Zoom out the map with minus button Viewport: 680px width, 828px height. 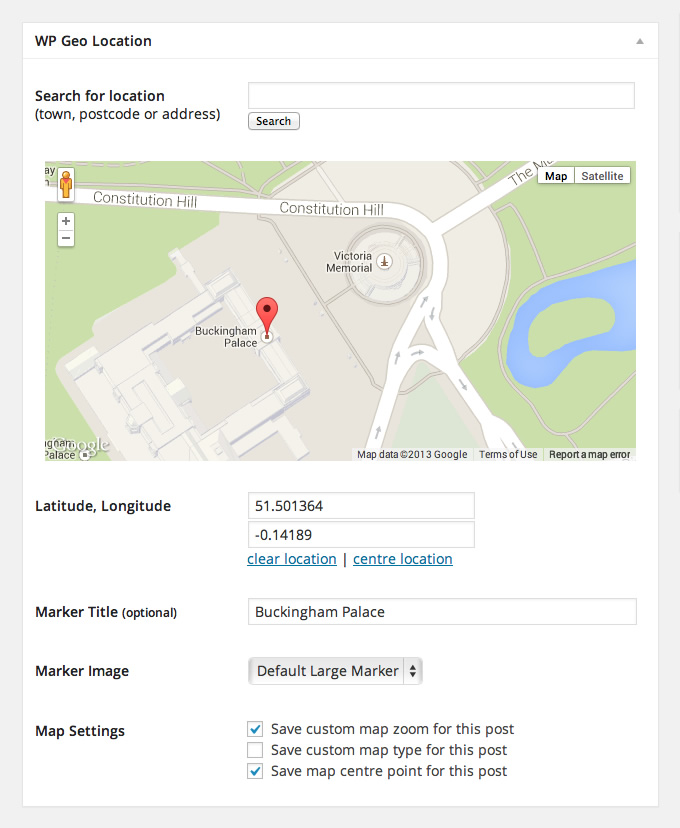[x=66, y=238]
